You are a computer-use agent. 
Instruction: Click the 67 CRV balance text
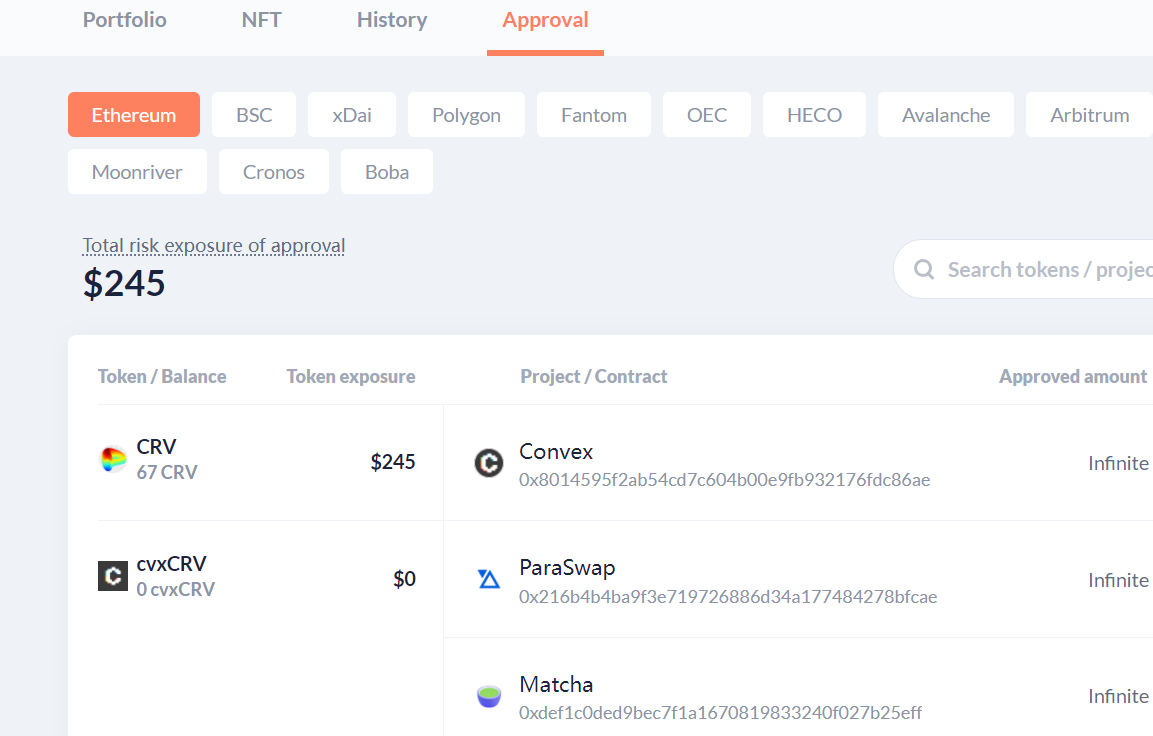click(167, 472)
